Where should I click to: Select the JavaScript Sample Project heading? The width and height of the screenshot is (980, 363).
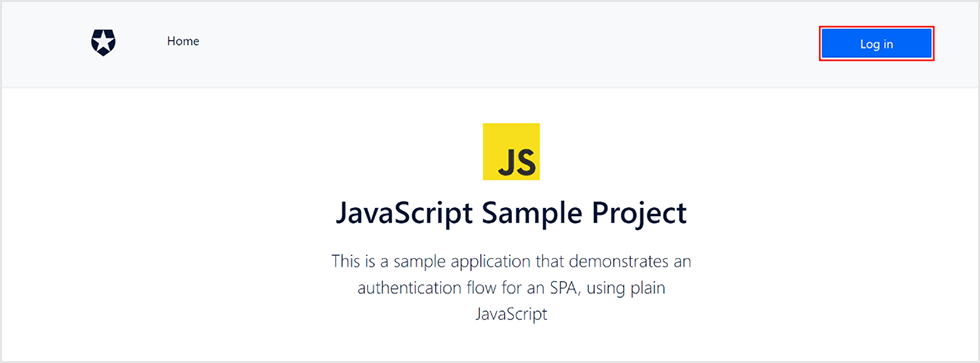pos(511,214)
